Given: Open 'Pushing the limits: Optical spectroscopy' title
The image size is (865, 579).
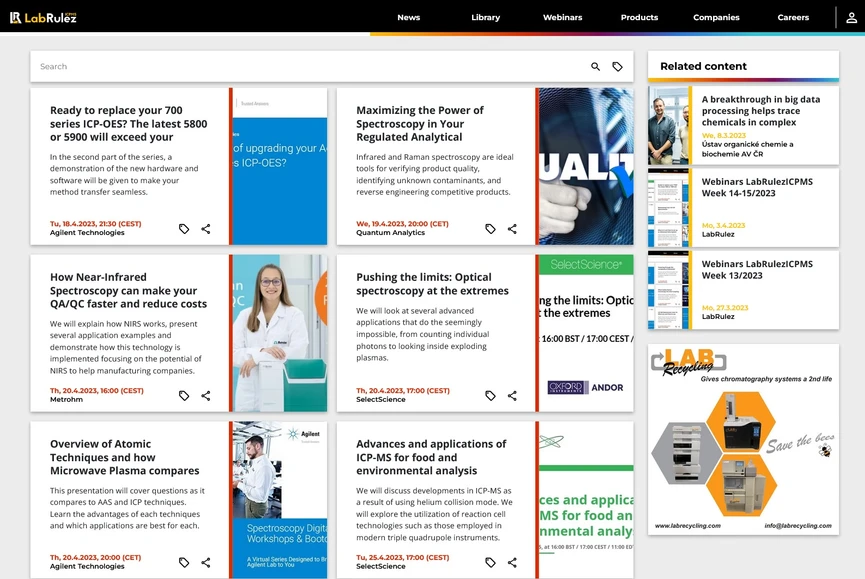Looking at the screenshot, I should tap(432, 284).
